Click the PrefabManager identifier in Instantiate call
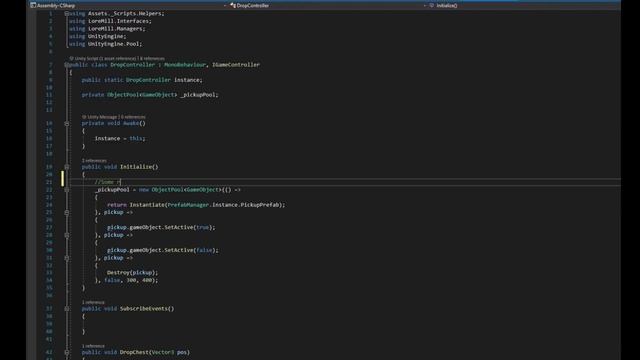640x360 pixels. (x=188, y=205)
